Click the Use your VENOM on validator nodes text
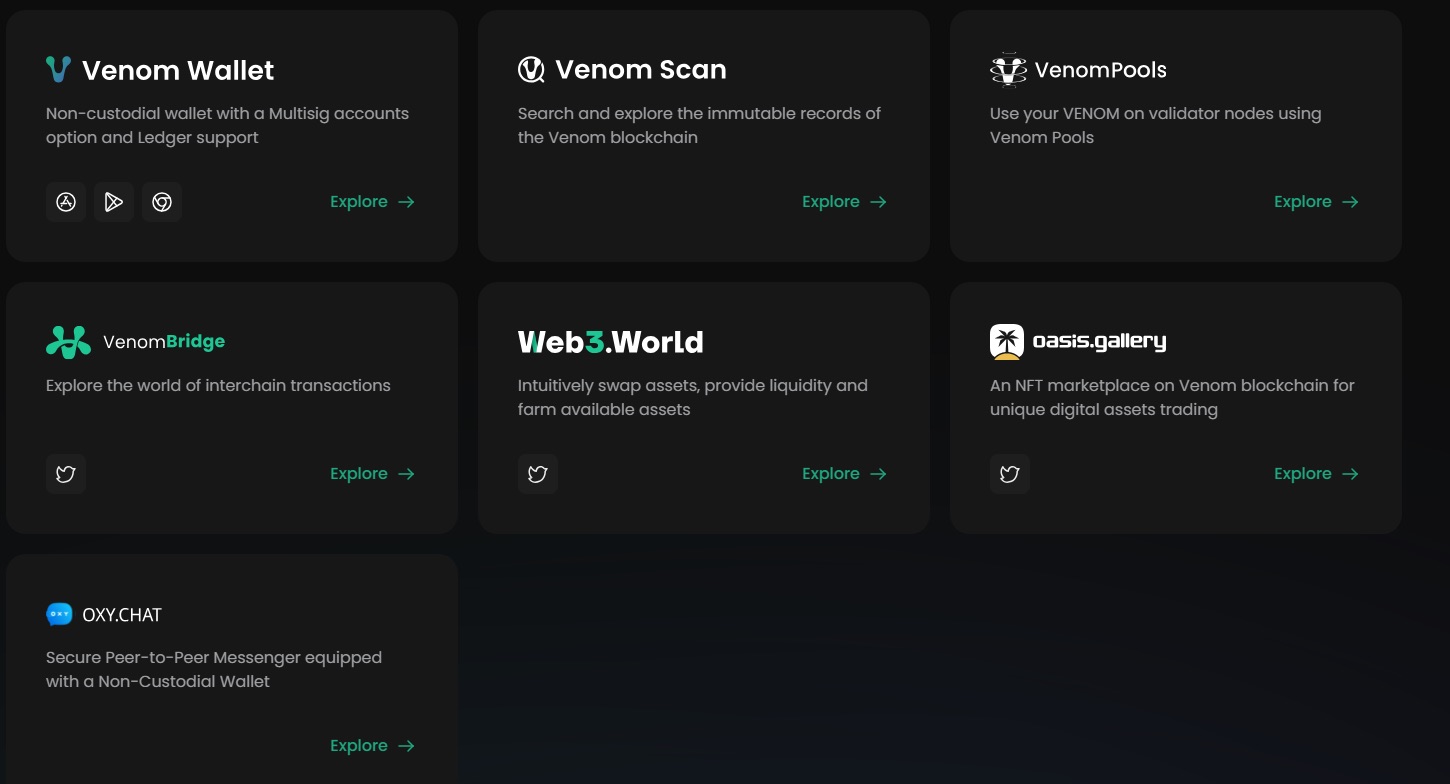The height and width of the screenshot is (784, 1450). tap(1156, 126)
